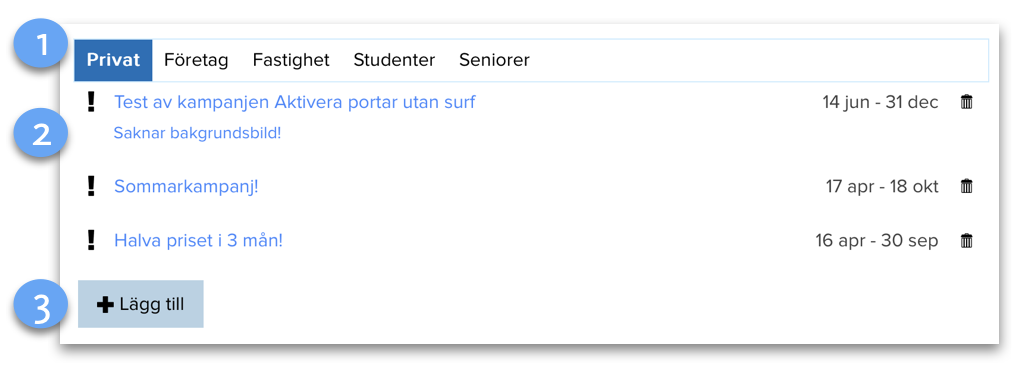This screenshot has width=1022, height=372.
Task: Go to the Studenter tab
Action: pos(394,61)
